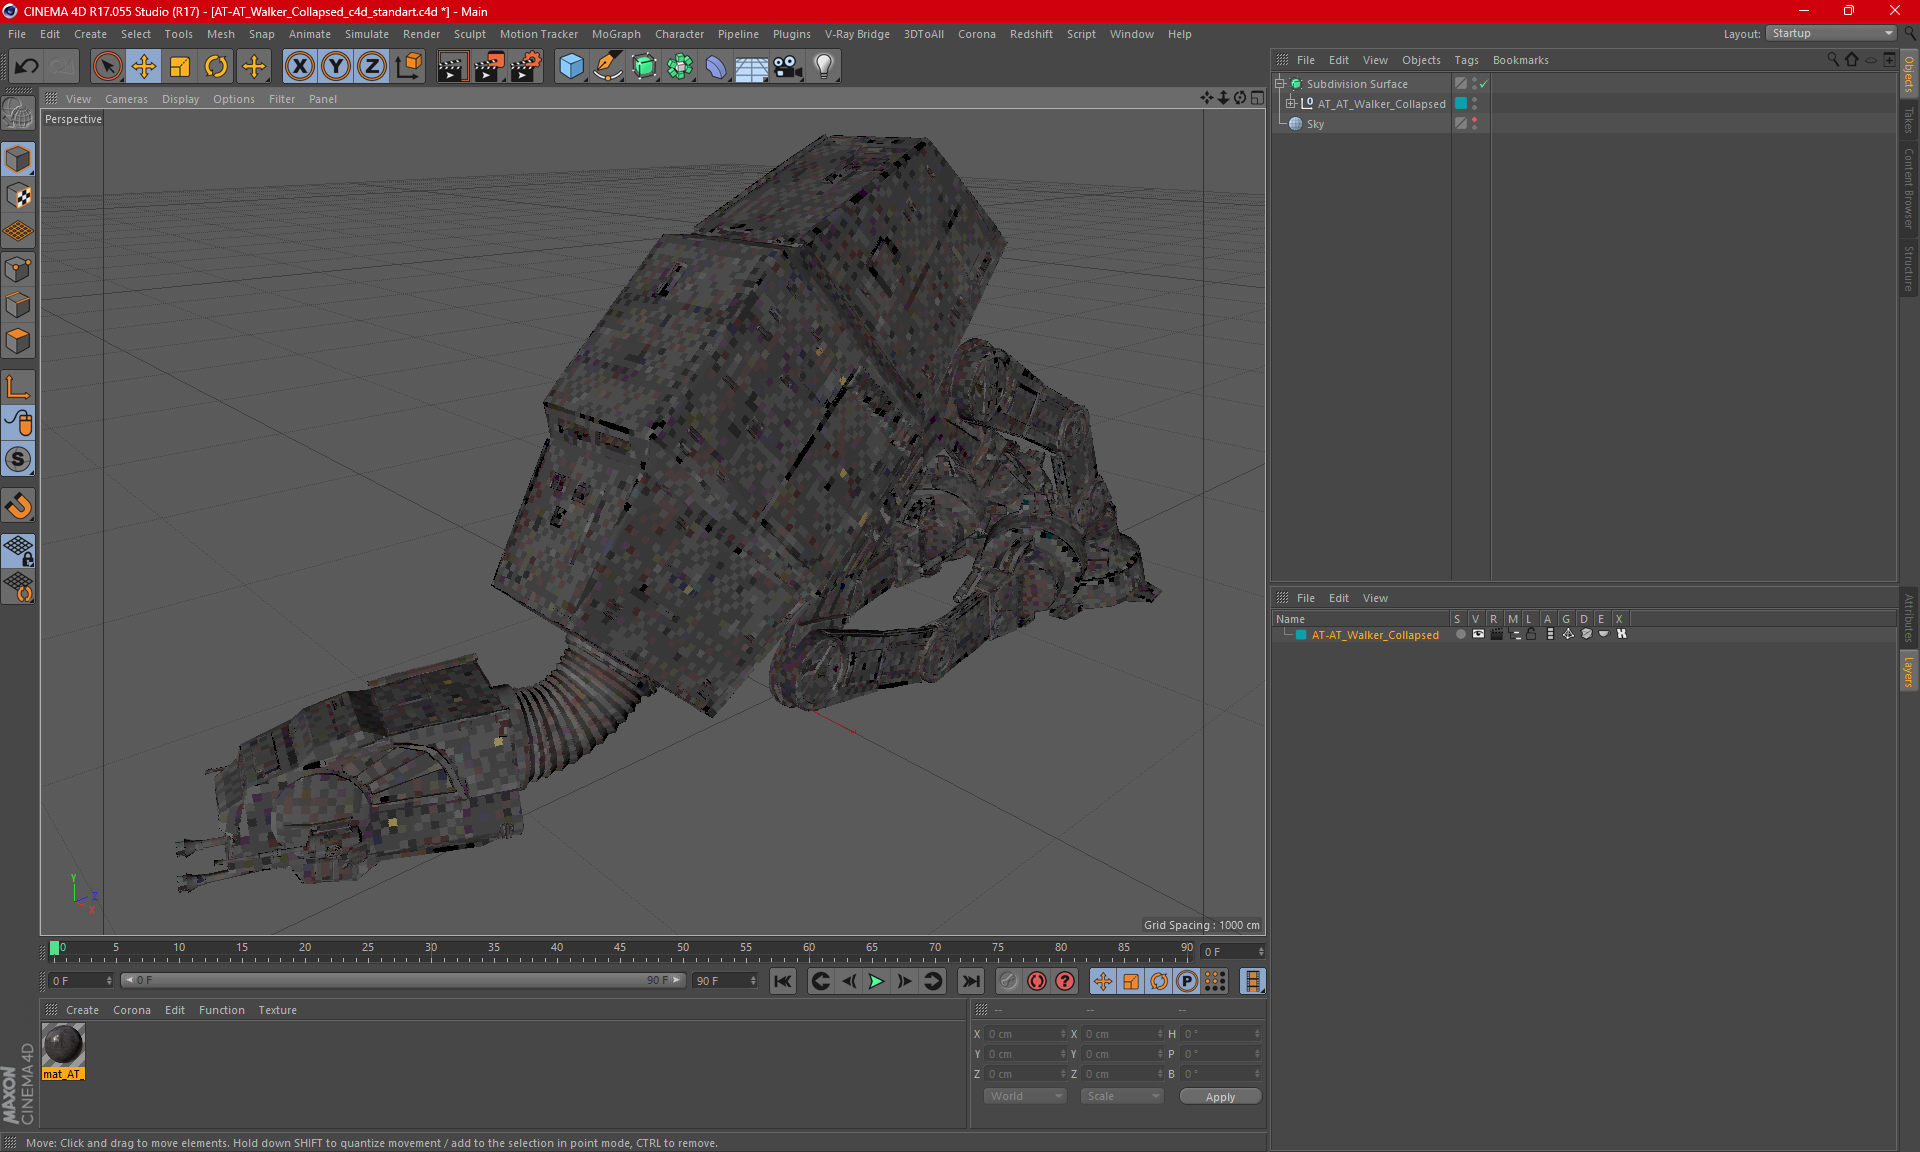The width and height of the screenshot is (1920, 1152).
Task: Click Make Editable icon in left toolbar
Action: tap(18, 114)
